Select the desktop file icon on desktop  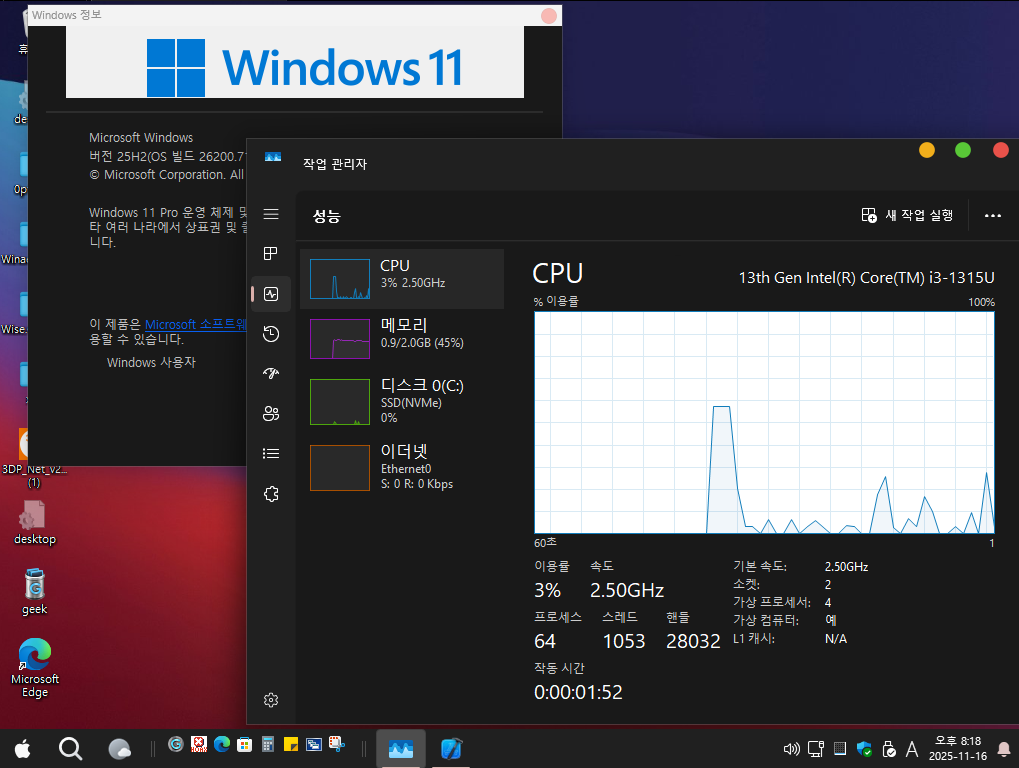pos(34,522)
